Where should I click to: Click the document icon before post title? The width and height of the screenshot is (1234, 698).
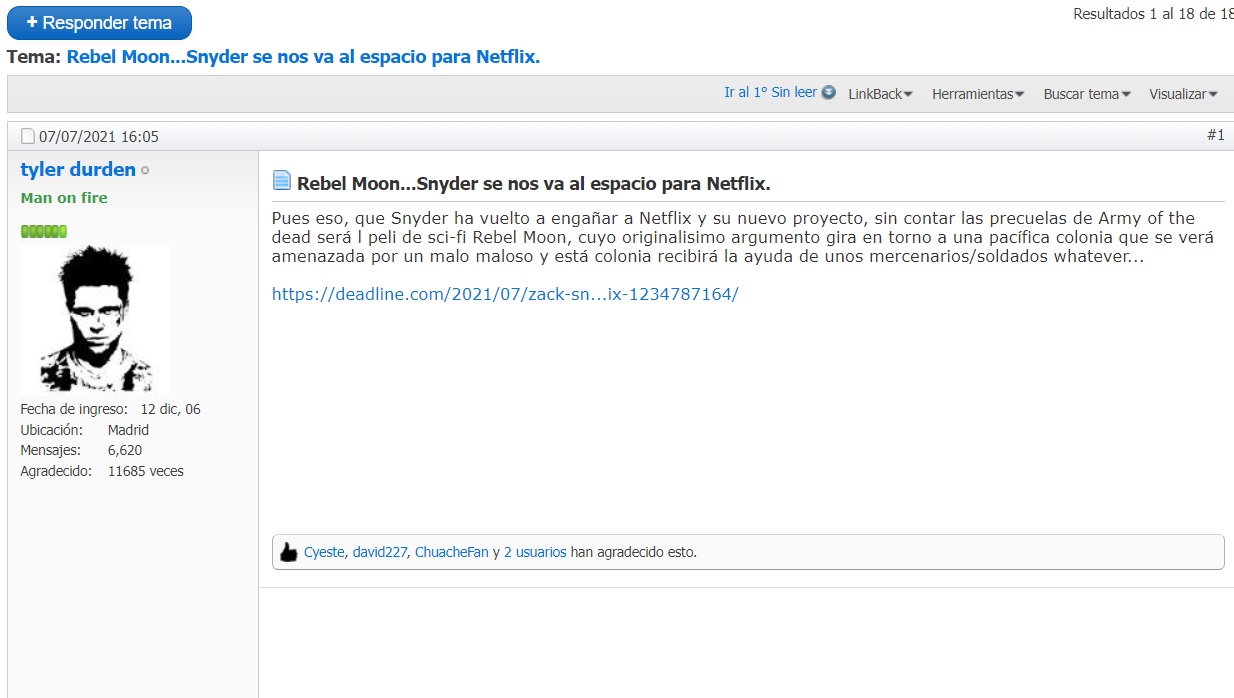coord(282,181)
